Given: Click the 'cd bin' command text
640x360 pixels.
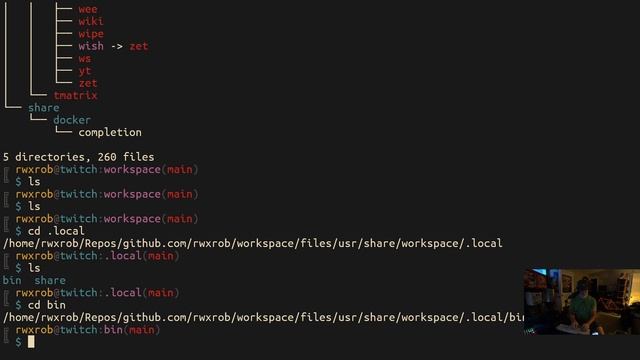Looking at the screenshot, I should tap(47, 305).
